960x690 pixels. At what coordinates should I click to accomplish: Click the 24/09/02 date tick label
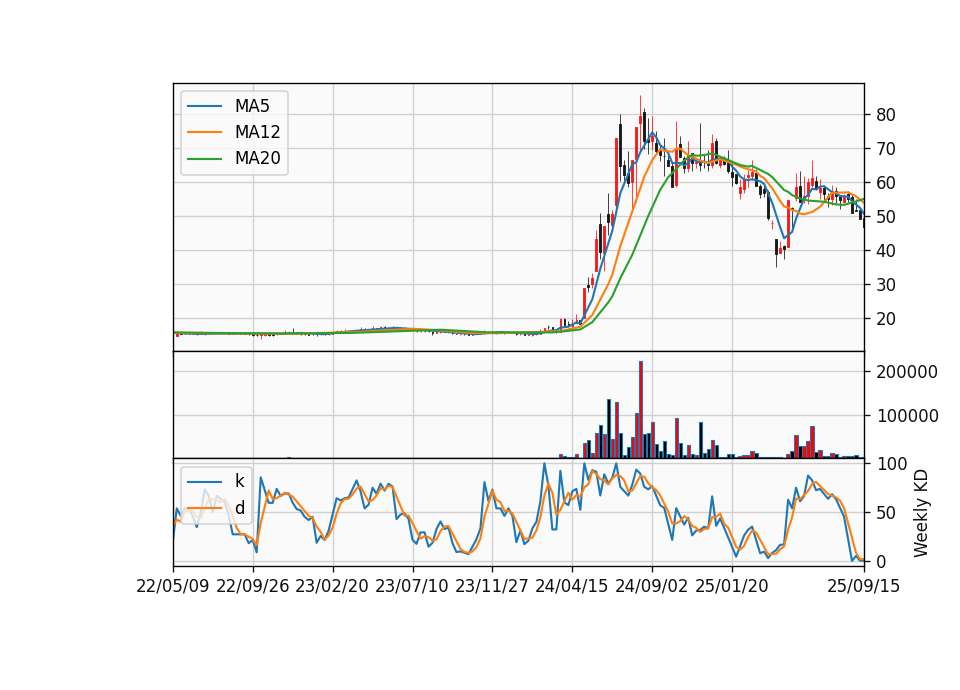(x=651, y=586)
